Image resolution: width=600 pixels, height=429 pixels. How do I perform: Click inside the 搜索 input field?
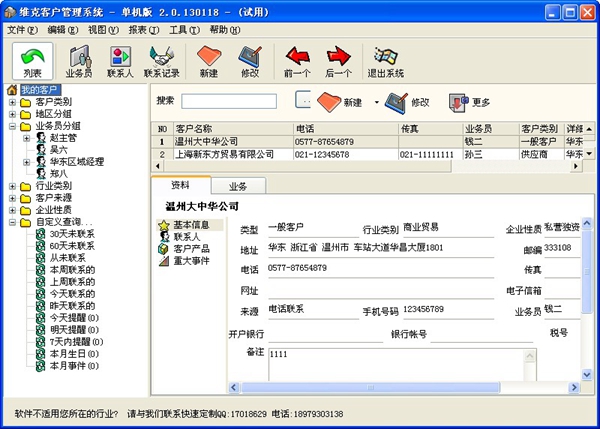(229, 101)
